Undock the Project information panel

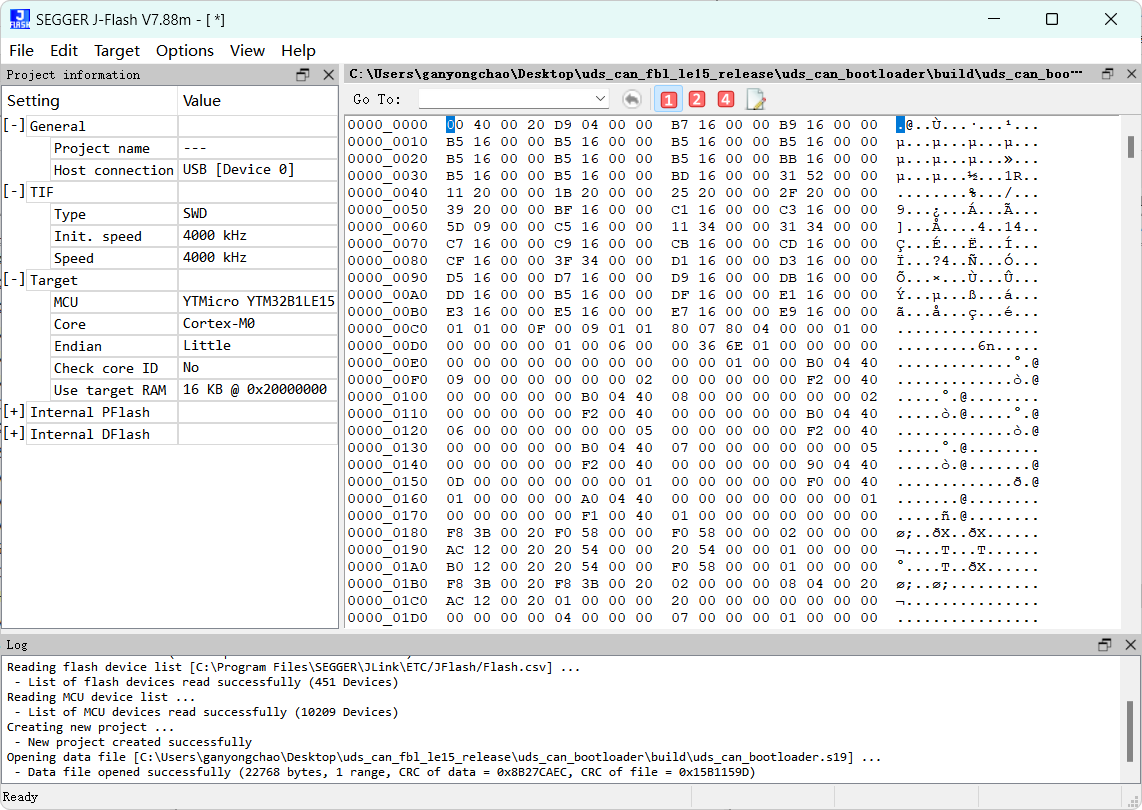pyautogui.click(x=303, y=74)
